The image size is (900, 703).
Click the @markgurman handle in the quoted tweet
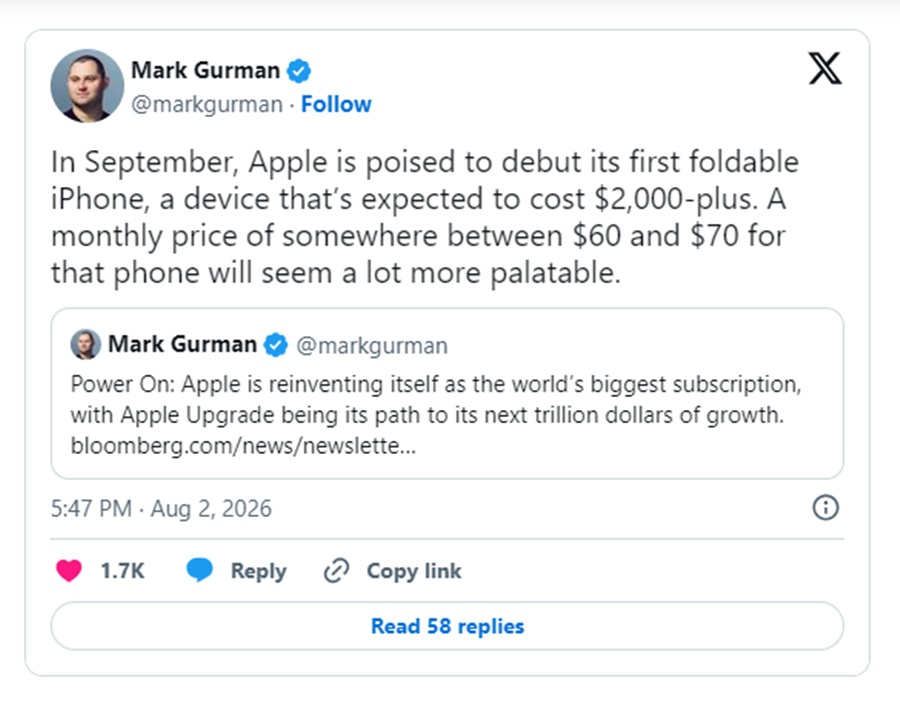coord(372,346)
